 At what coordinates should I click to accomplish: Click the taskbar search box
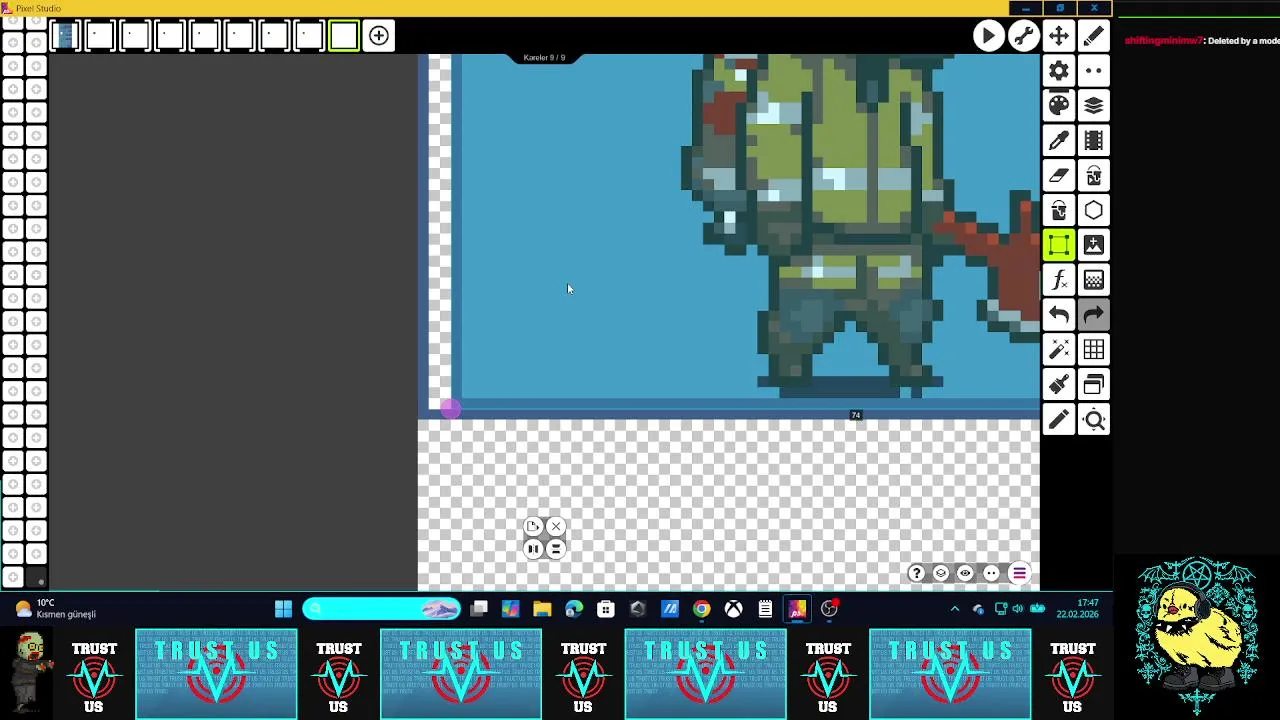(x=381, y=609)
